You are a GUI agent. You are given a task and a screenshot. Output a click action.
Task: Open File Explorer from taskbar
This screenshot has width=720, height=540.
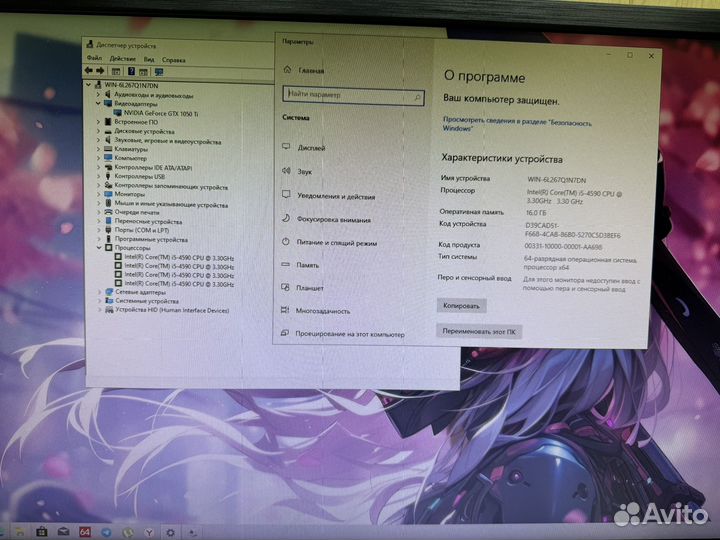click(x=20, y=532)
